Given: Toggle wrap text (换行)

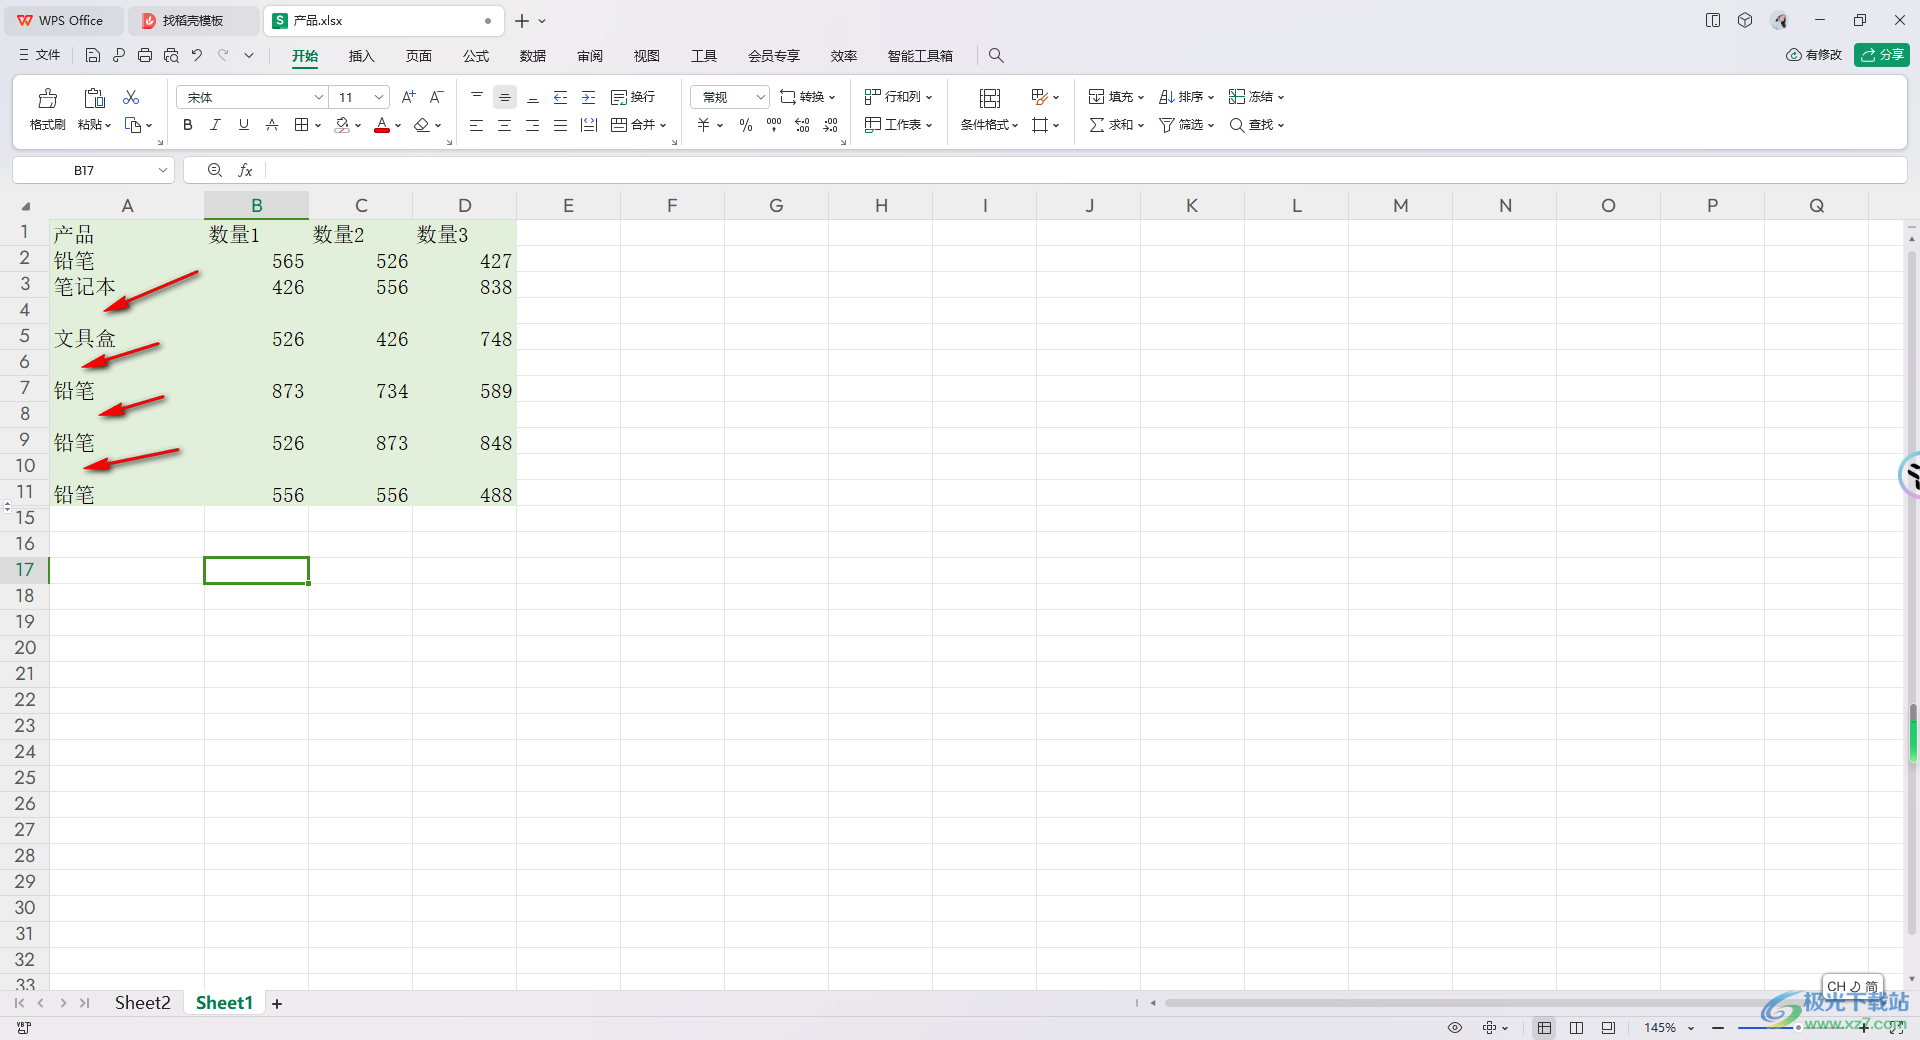Looking at the screenshot, I should pos(633,97).
